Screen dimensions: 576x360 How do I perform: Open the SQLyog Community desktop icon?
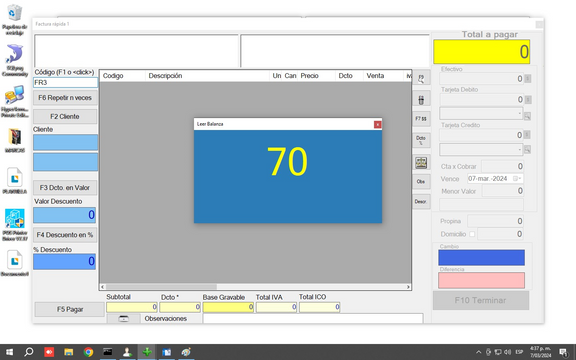(x=14, y=61)
